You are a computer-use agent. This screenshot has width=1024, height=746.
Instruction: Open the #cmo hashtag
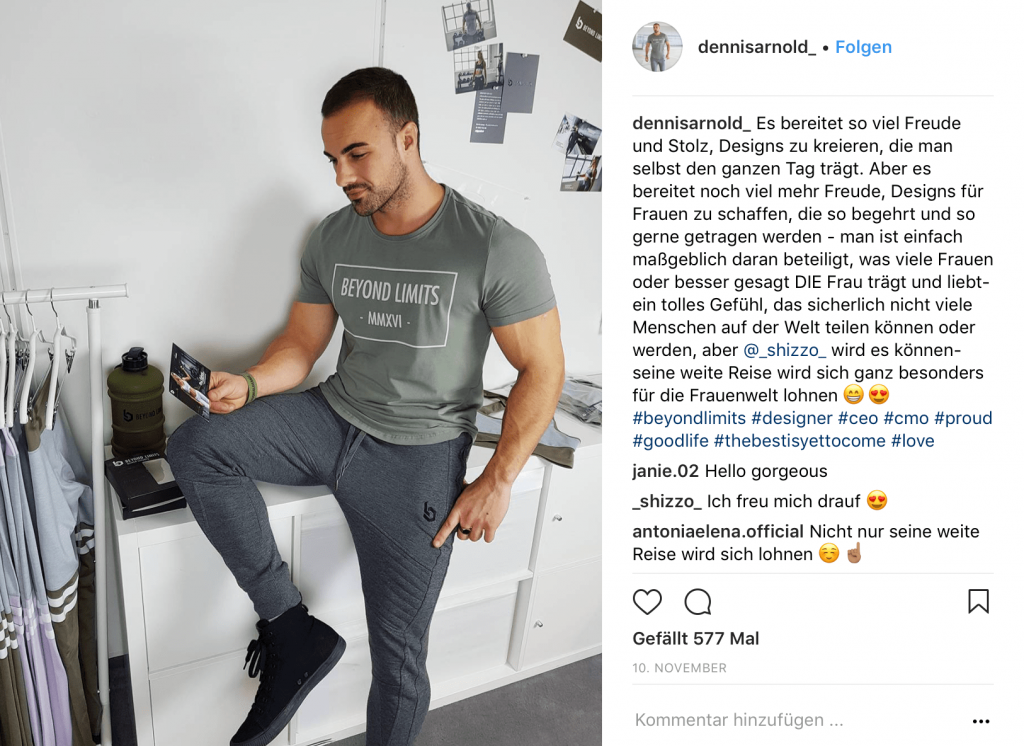pos(906,418)
